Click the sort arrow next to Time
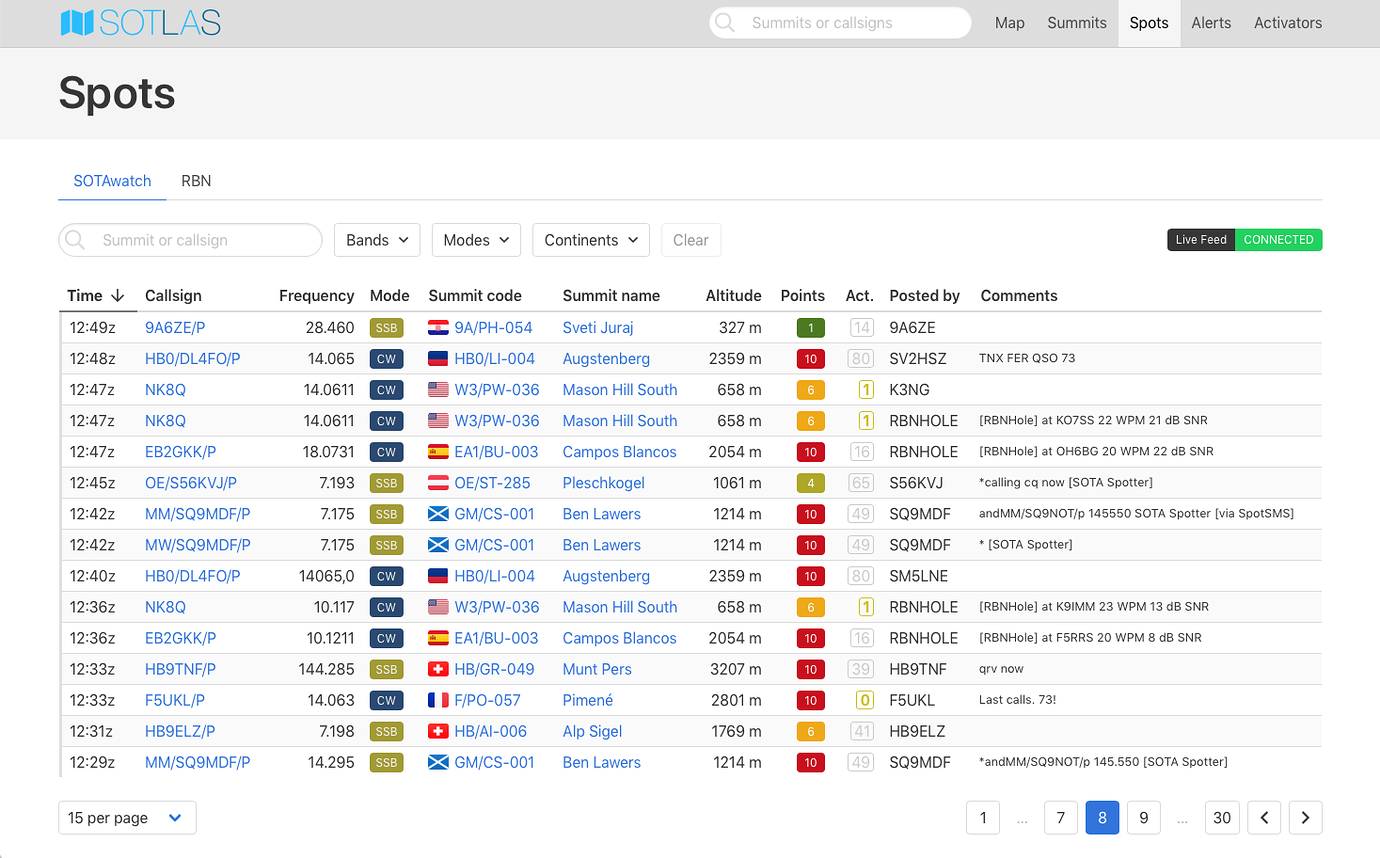Screen dimensions: 1380x858 (118, 296)
